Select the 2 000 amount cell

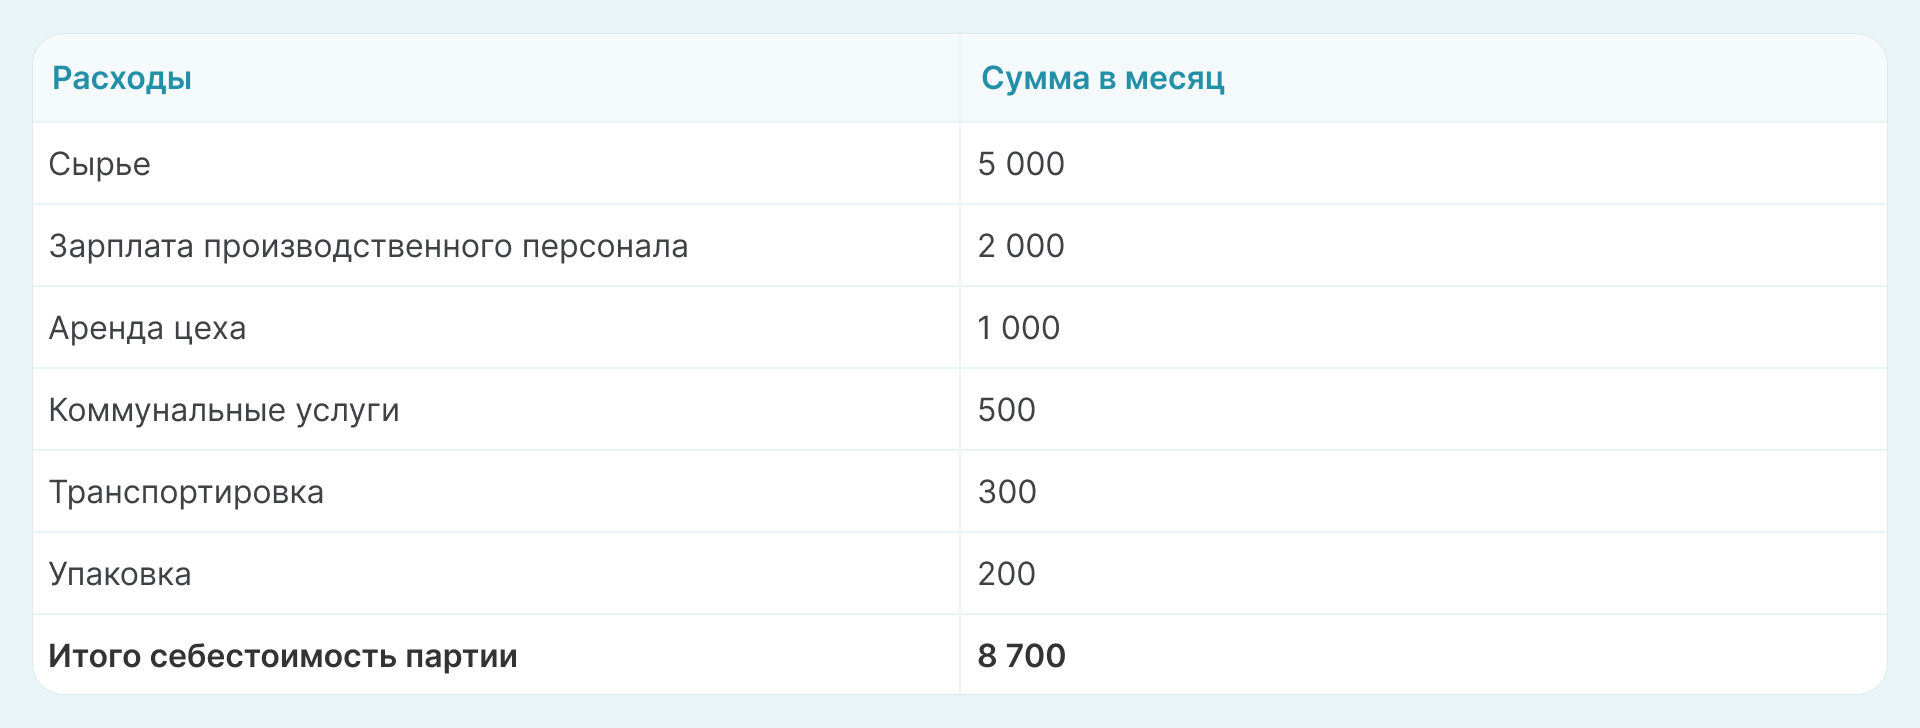(1021, 246)
